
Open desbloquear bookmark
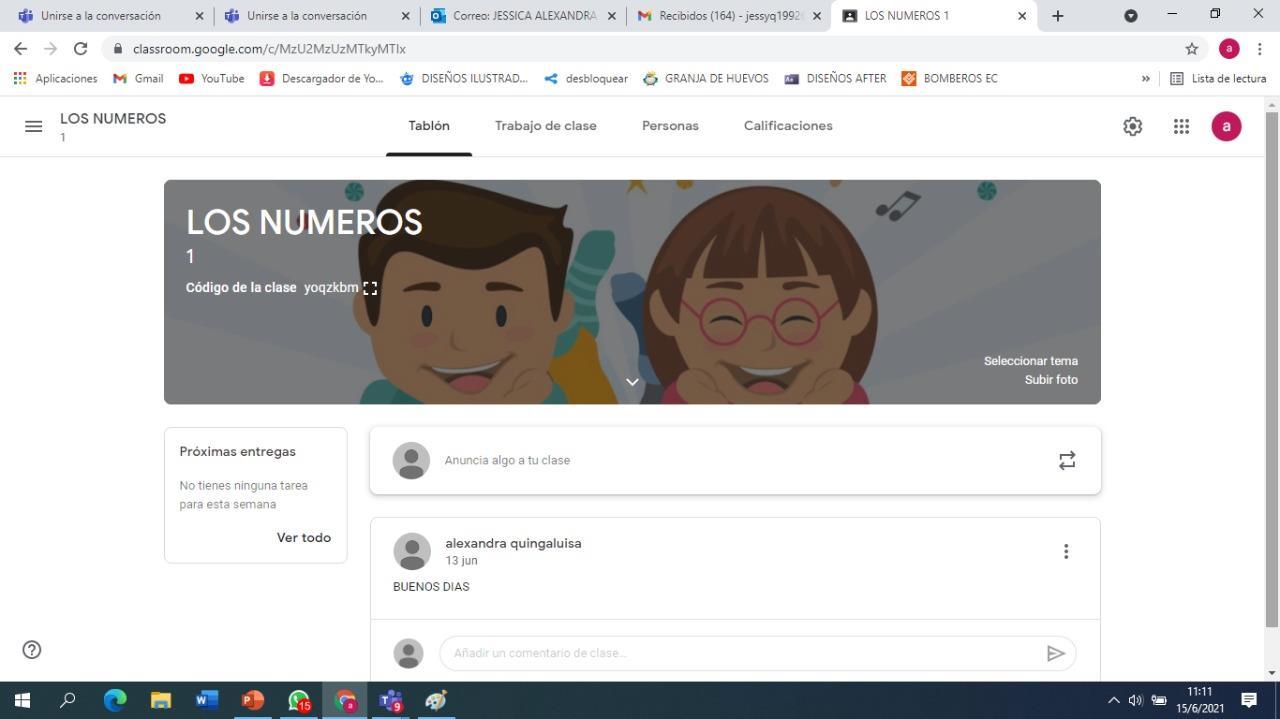tap(586, 78)
